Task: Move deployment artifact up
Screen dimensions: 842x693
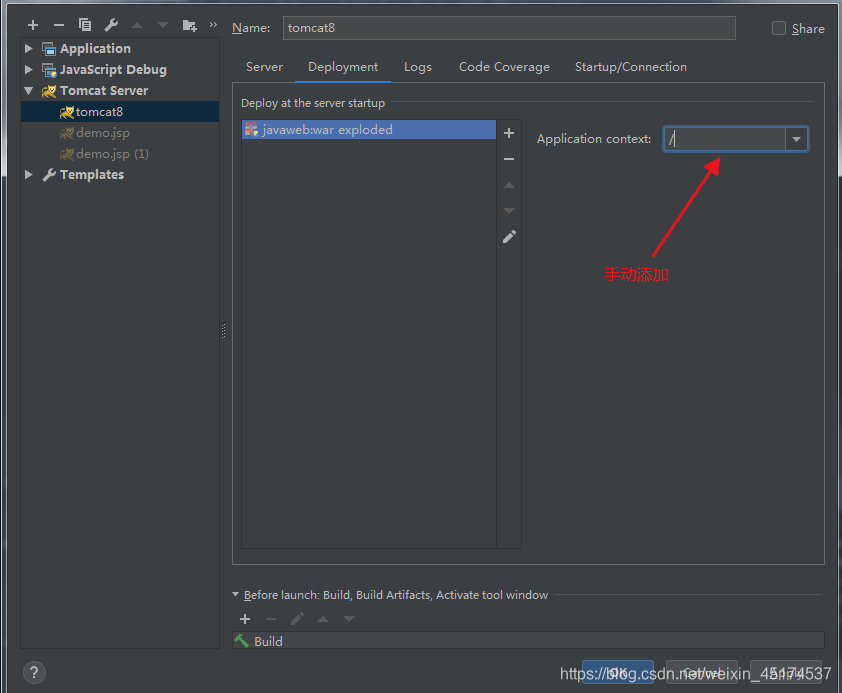Action: click(x=509, y=185)
